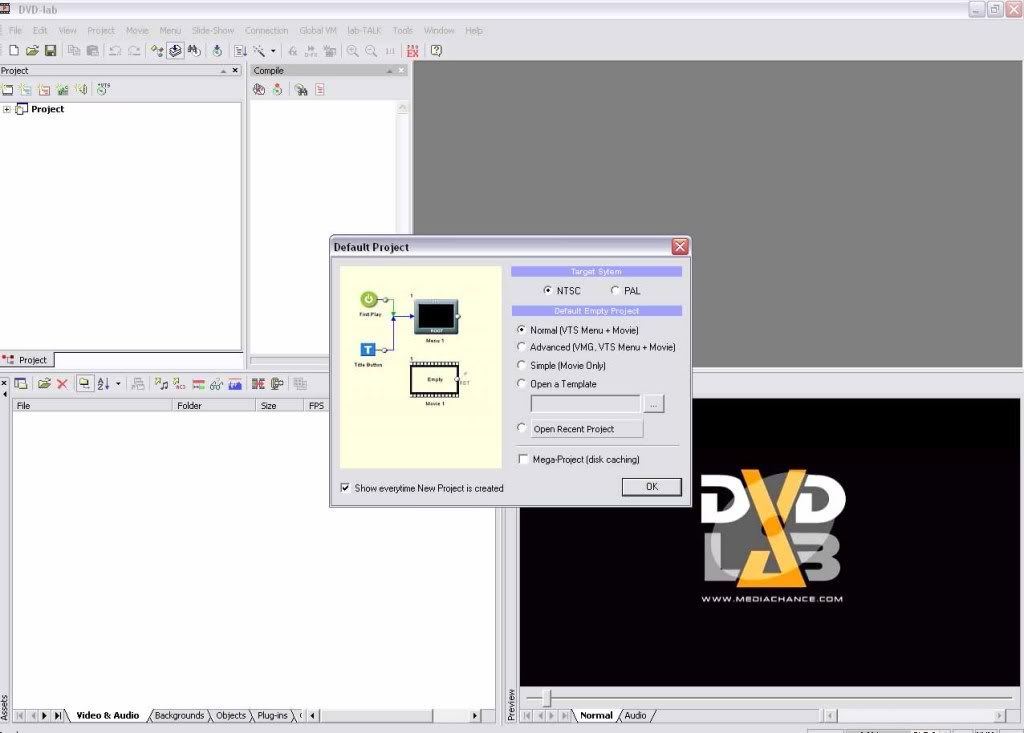Screen dimensions: 1024x733
Task: Choose Simple (Movie Only) project
Action: point(521,365)
